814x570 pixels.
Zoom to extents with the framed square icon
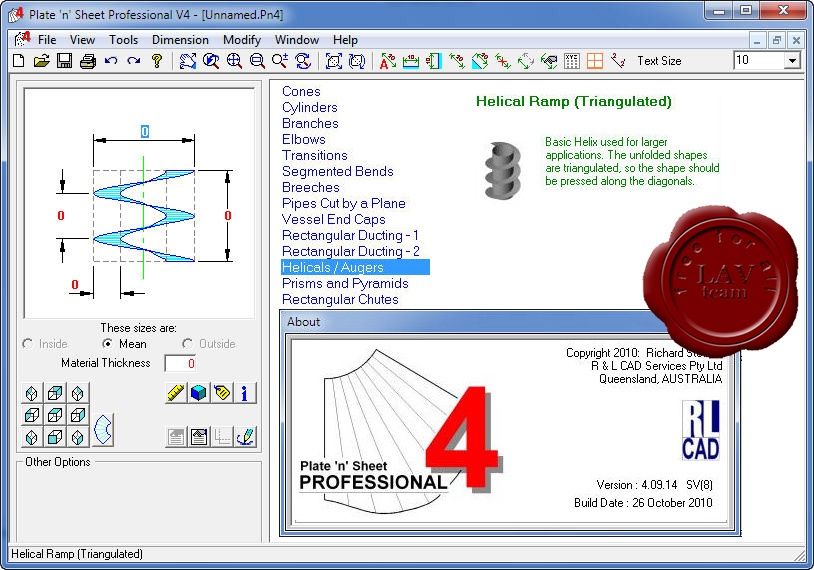click(x=334, y=61)
